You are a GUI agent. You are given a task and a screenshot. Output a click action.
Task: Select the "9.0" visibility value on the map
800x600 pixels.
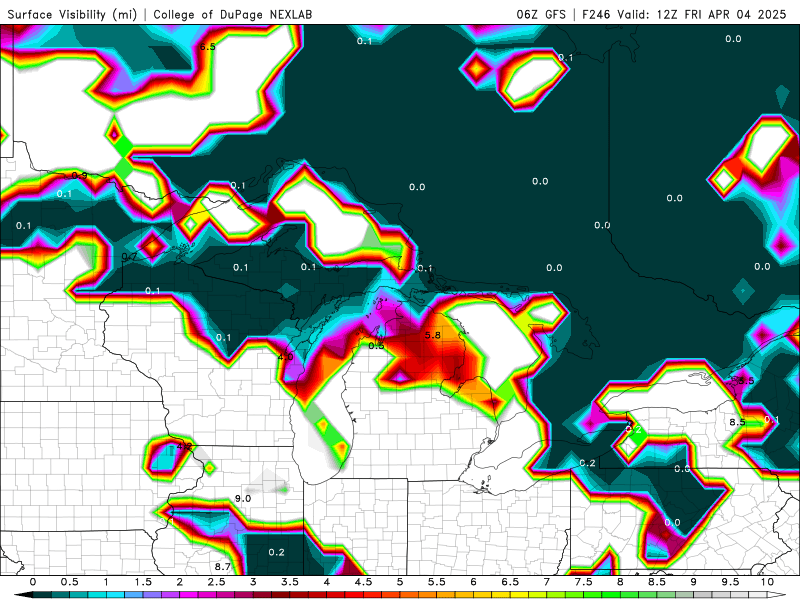(x=243, y=498)
